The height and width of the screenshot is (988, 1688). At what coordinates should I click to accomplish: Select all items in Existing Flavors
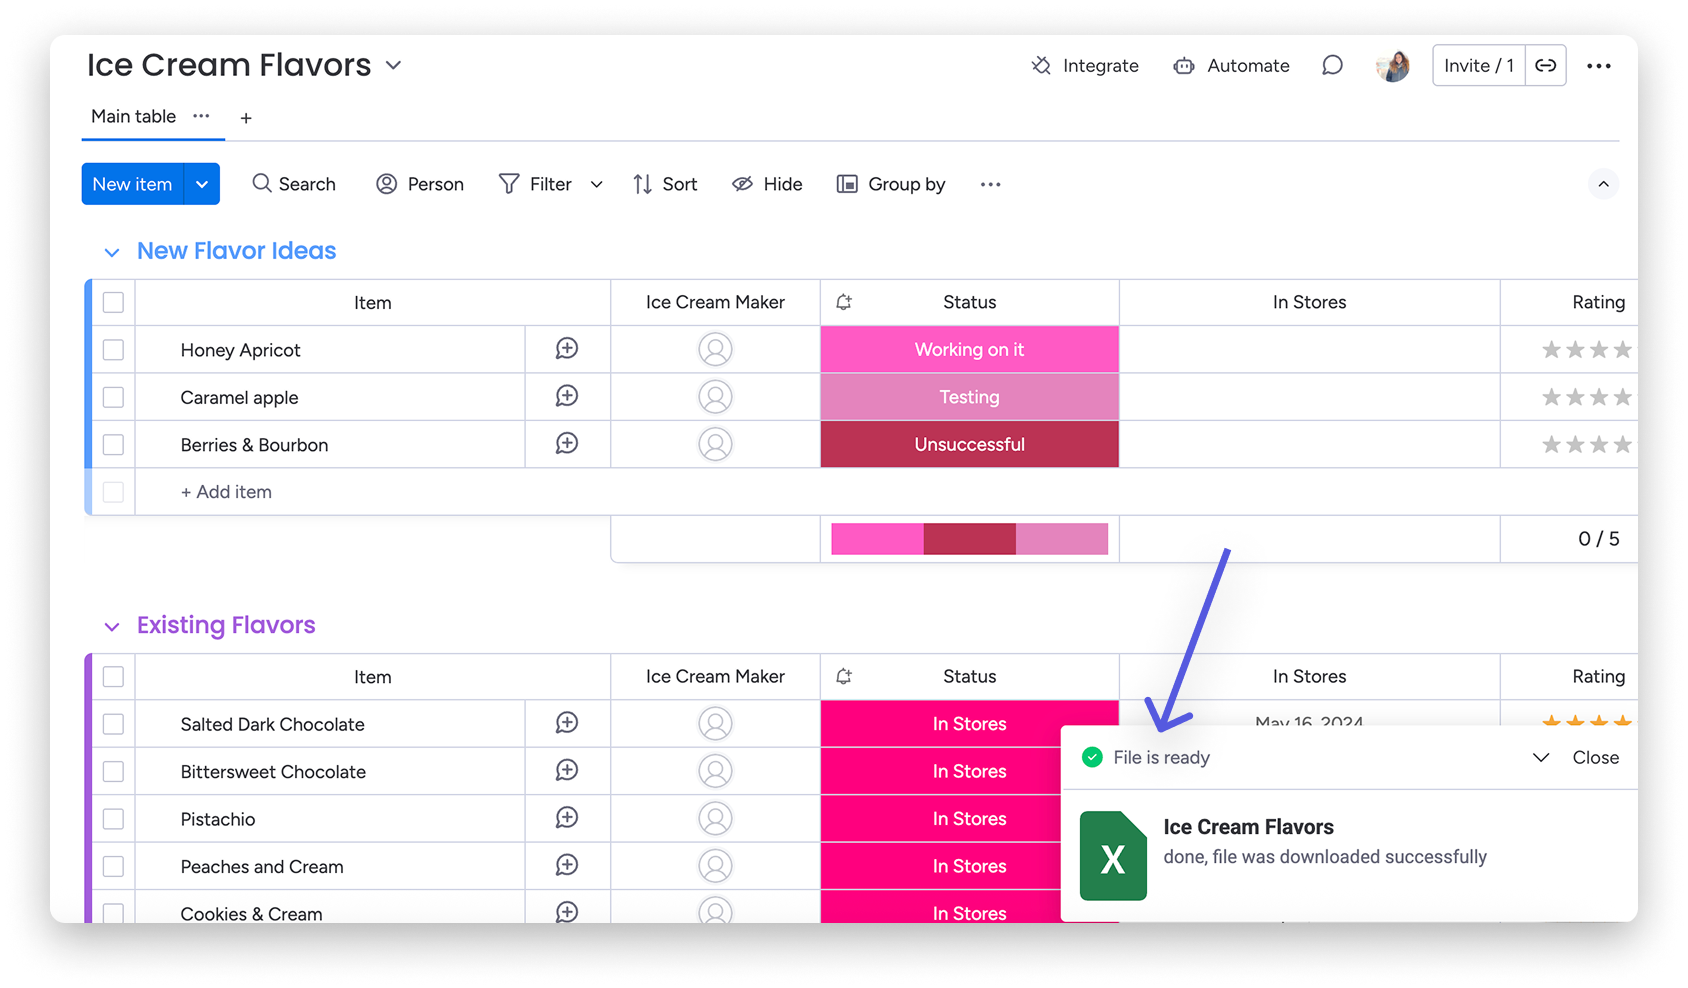pos(113,677)
